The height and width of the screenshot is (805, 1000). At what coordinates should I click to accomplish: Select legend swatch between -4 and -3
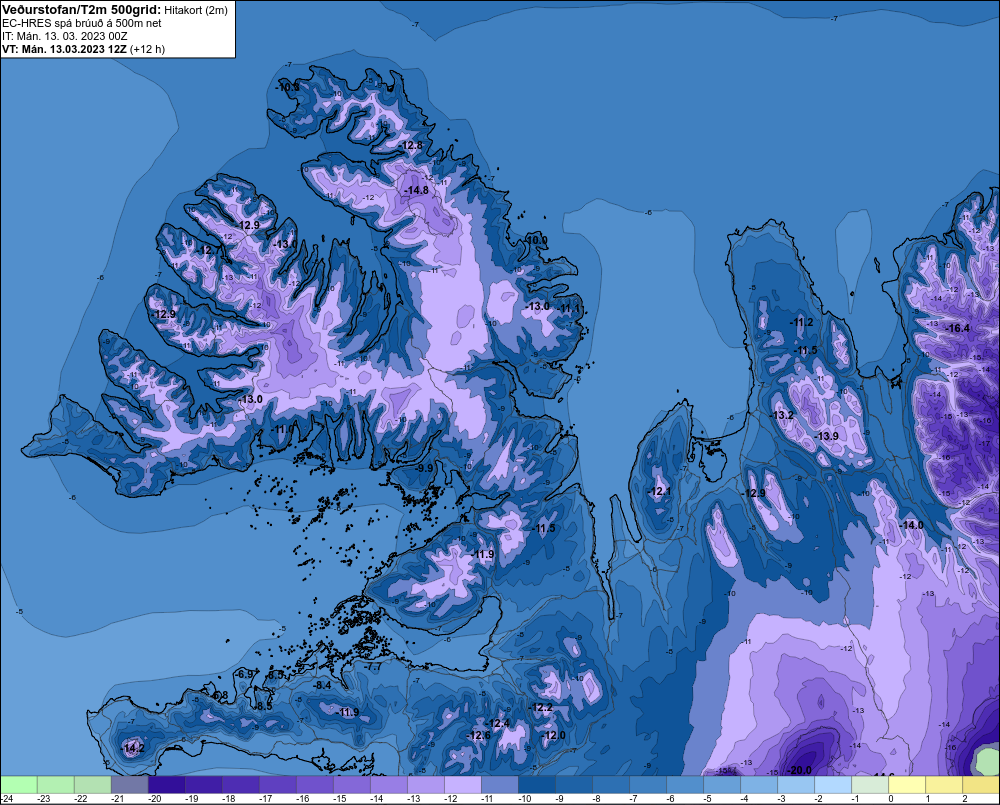759,784
